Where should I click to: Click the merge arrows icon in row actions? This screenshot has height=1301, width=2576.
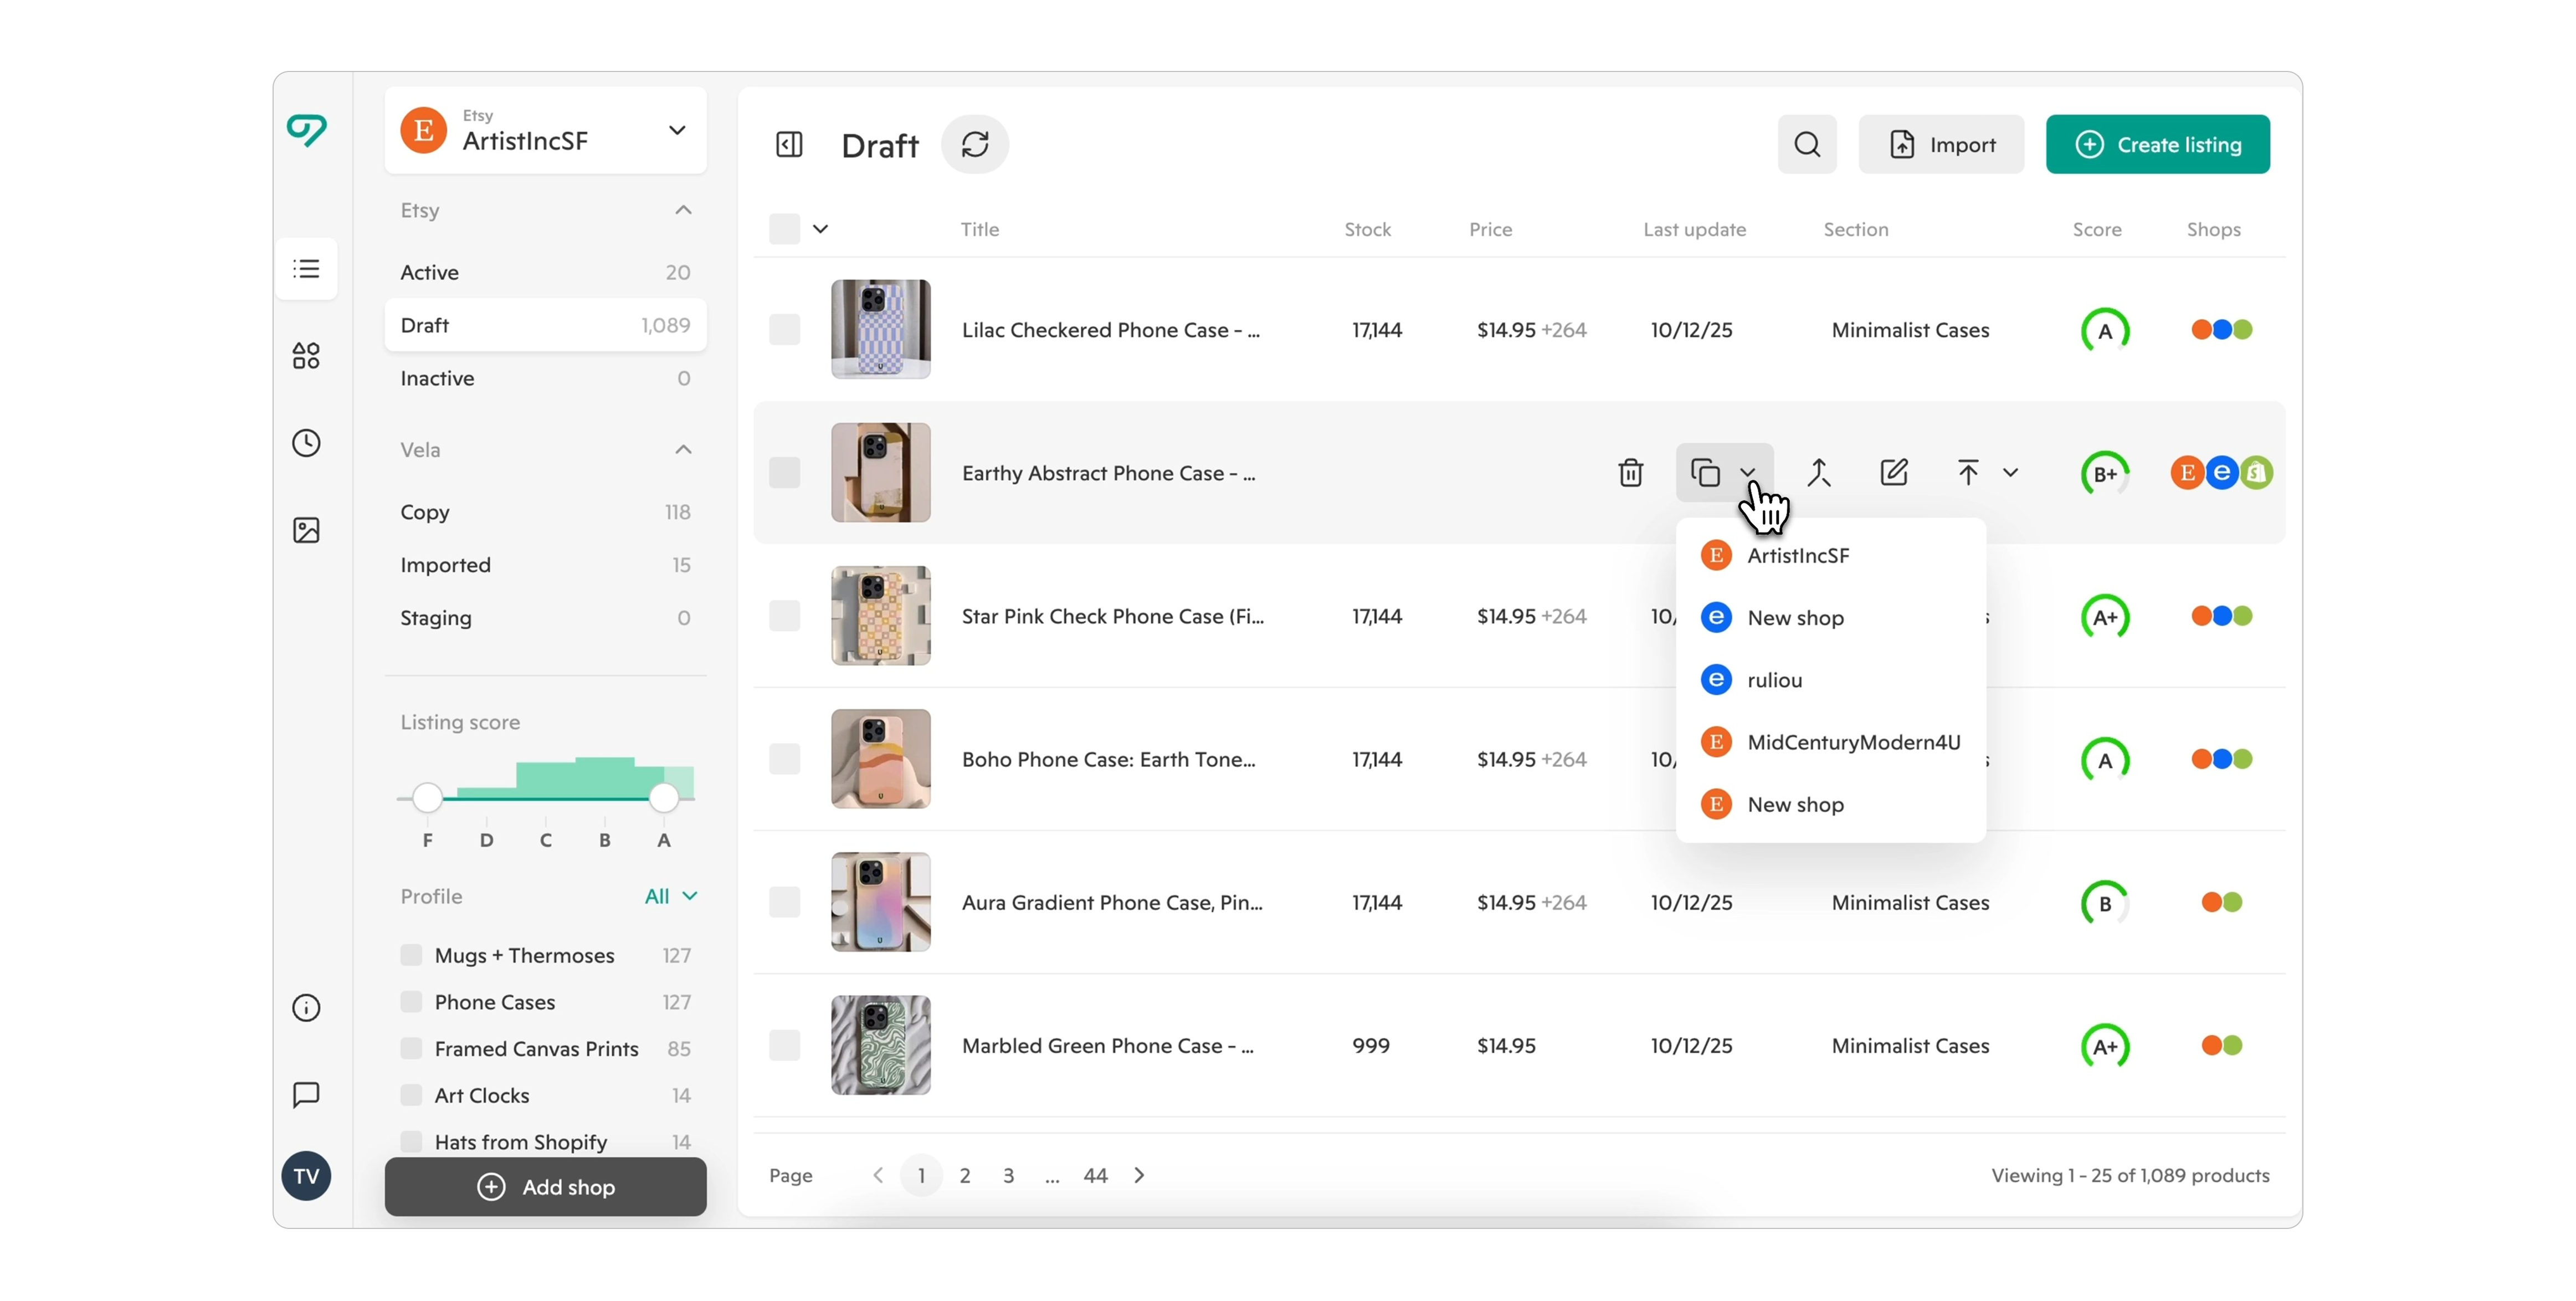(x=1818, y=472)
